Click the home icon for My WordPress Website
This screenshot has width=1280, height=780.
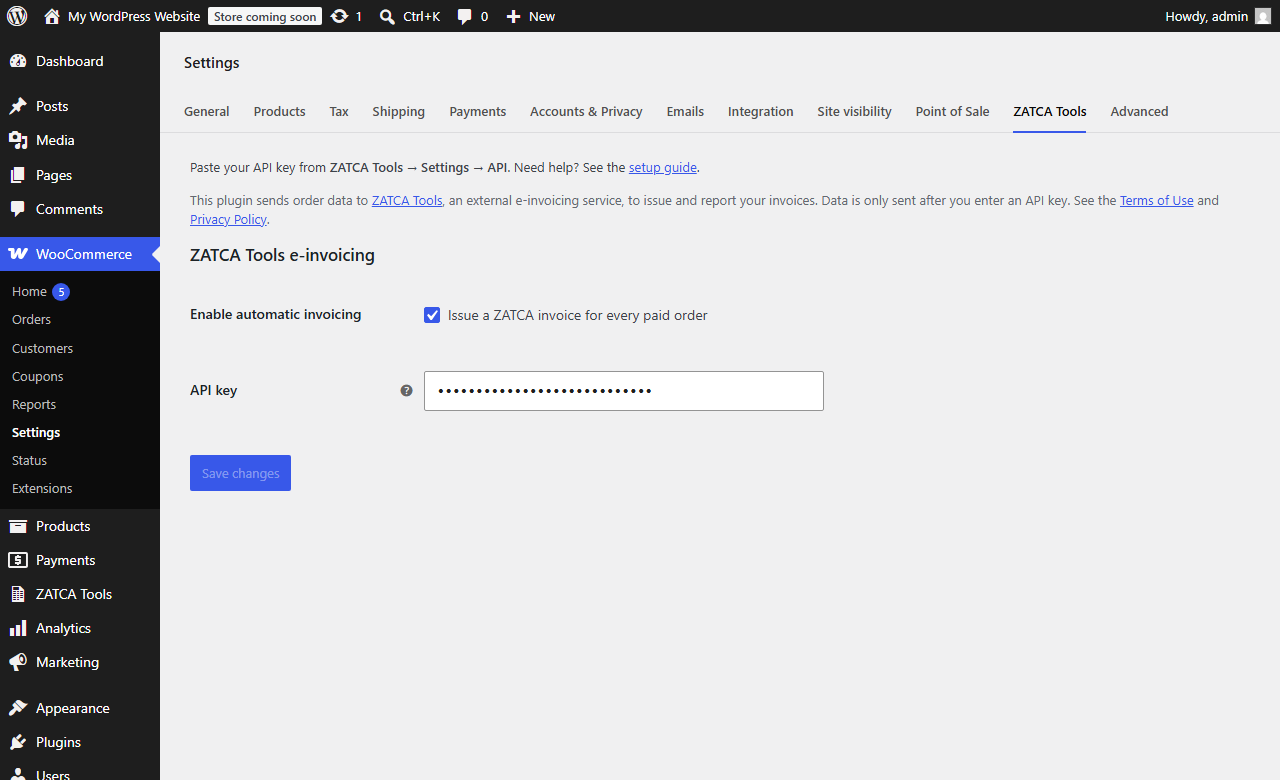pos(52,16)
